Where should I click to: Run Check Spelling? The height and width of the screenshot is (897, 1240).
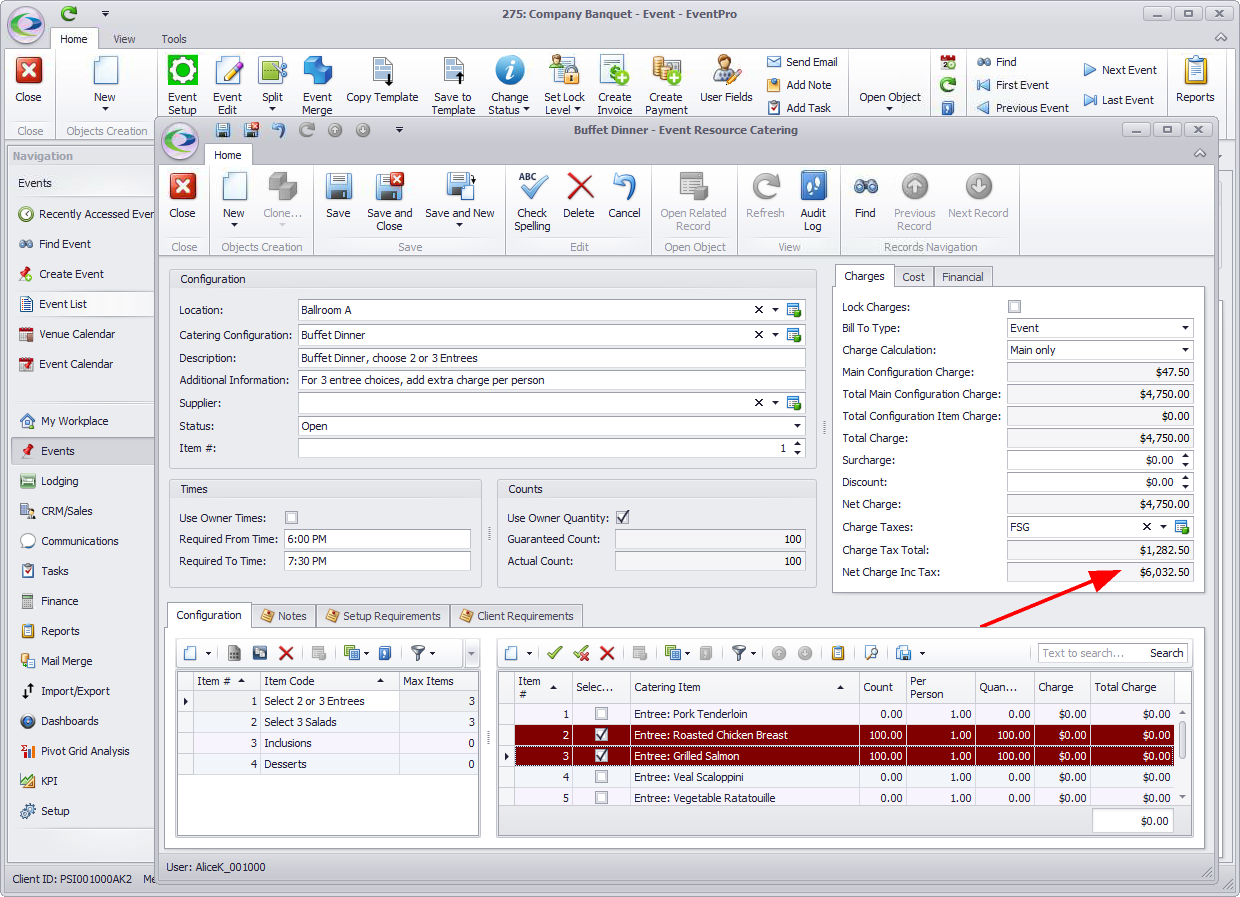point(532,200)
